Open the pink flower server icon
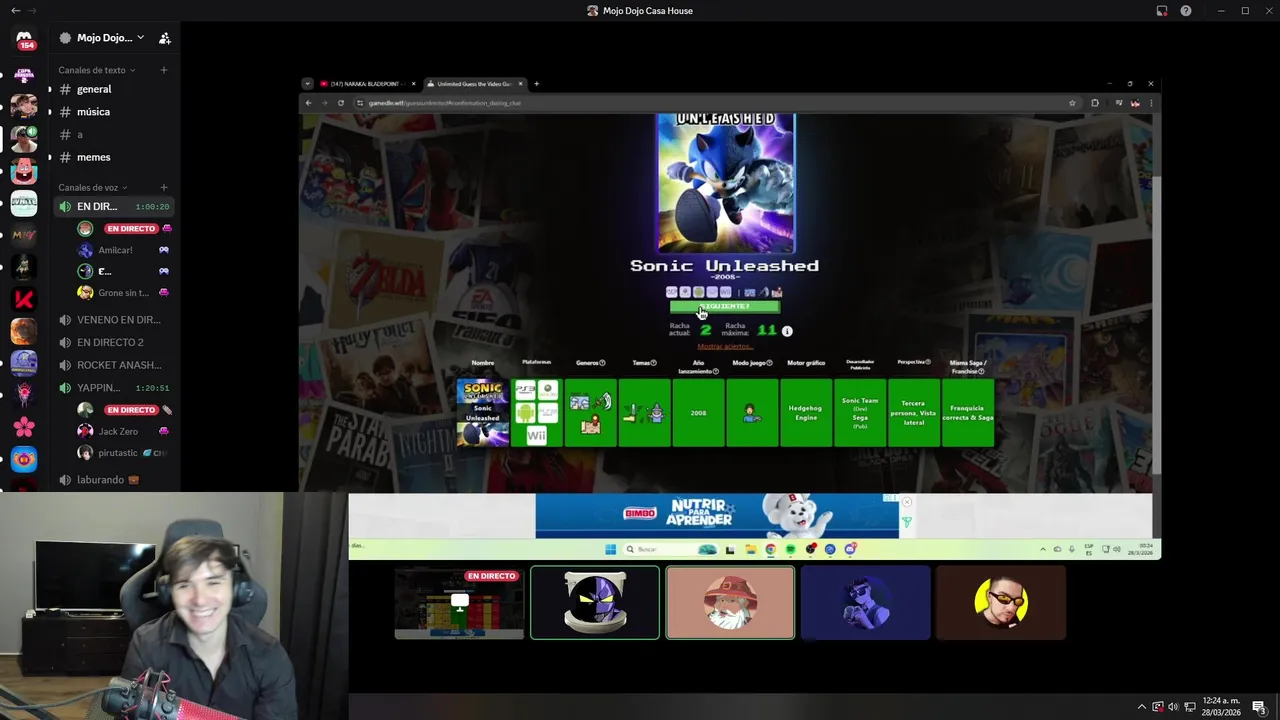The image size is (1280, 720). (x=24, y=427)
